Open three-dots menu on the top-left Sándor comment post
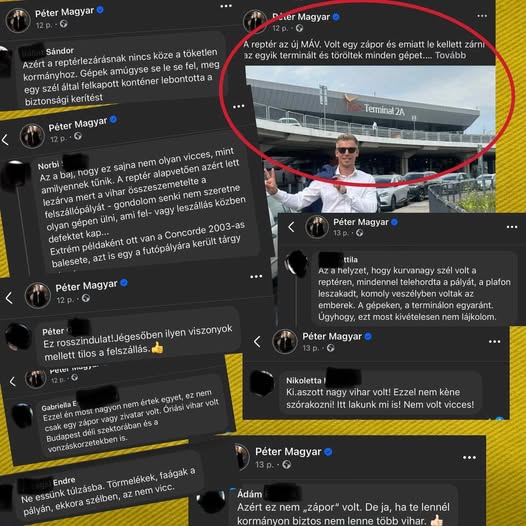Image resolution: width=526 pixels, height=526 pixels. [x=226, y=6]
